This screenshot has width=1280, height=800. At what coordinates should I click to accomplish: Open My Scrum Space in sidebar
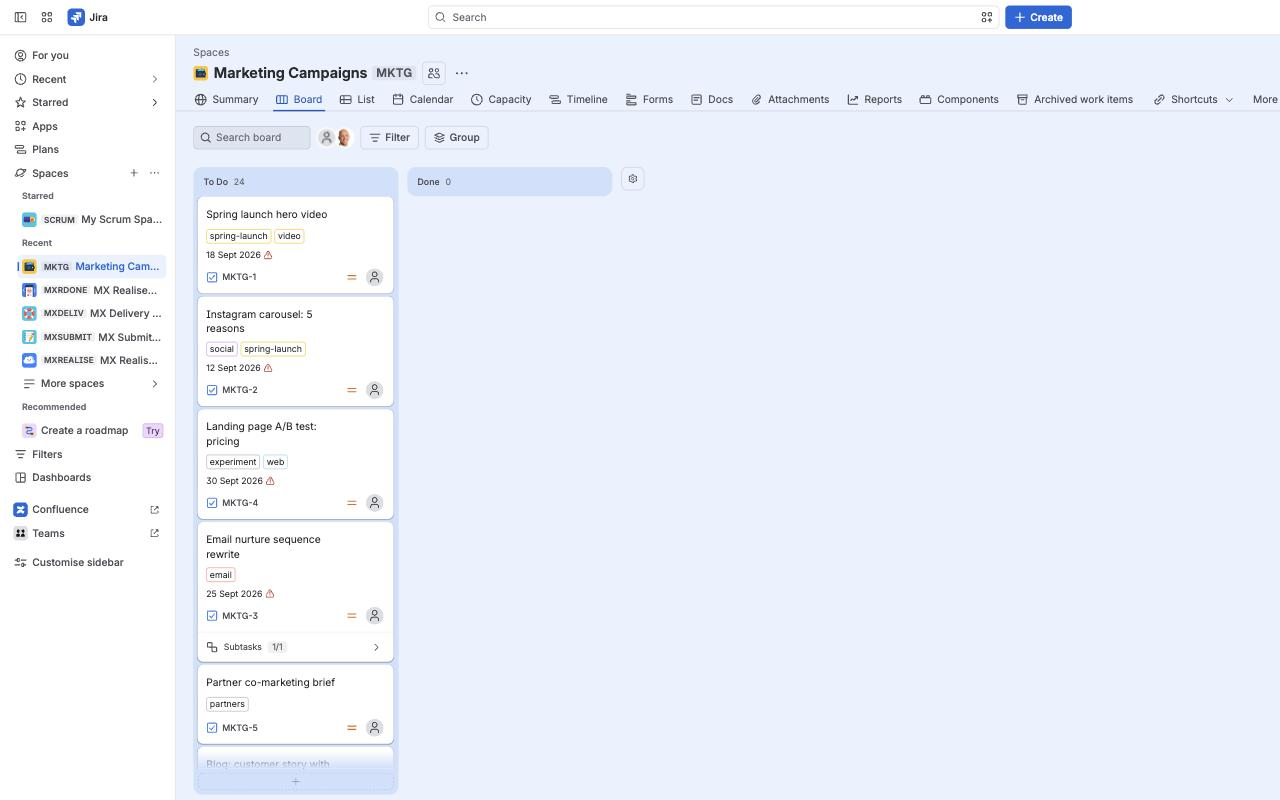(92, 219)
